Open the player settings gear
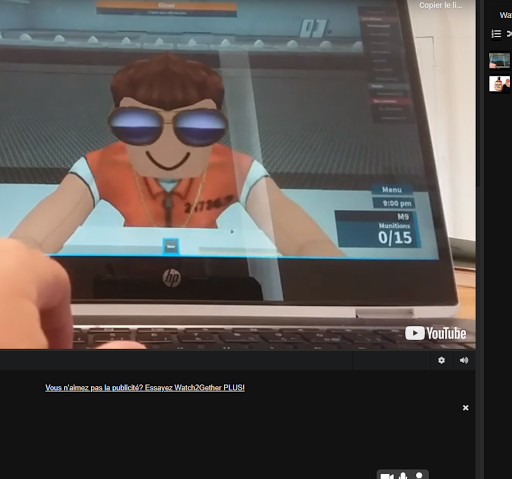 (x=441, y=360)
